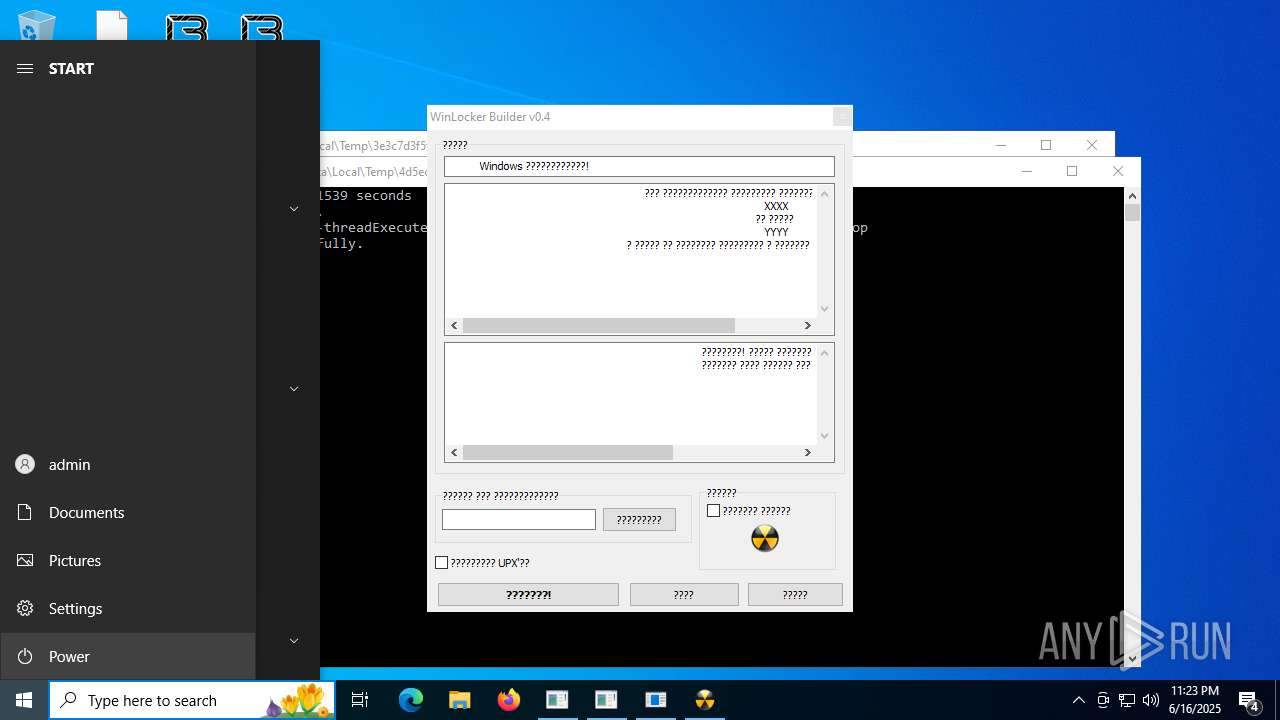The width and height of the screenshot is (1280, 720).
Task: Open File Explorer from the taskbar
Action: 459,700
